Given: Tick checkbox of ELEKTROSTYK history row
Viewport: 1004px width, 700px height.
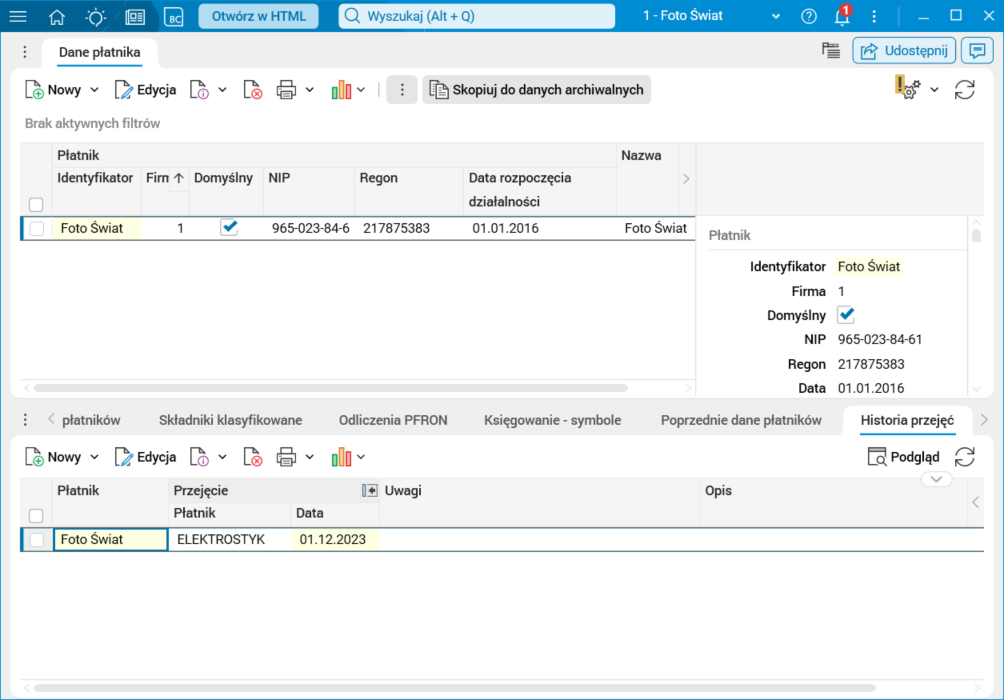Looking at the screenshot, I should 36,540.
